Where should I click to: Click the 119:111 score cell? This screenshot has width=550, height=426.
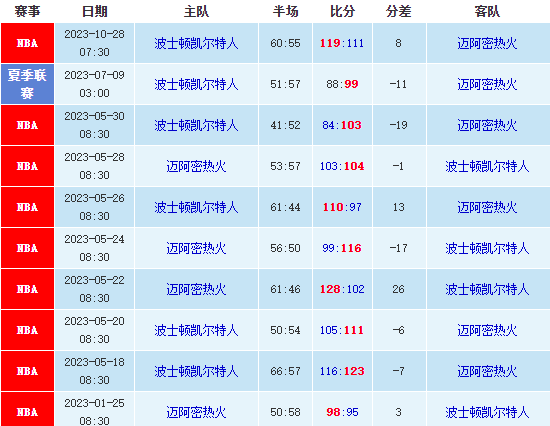click(342, 43)
